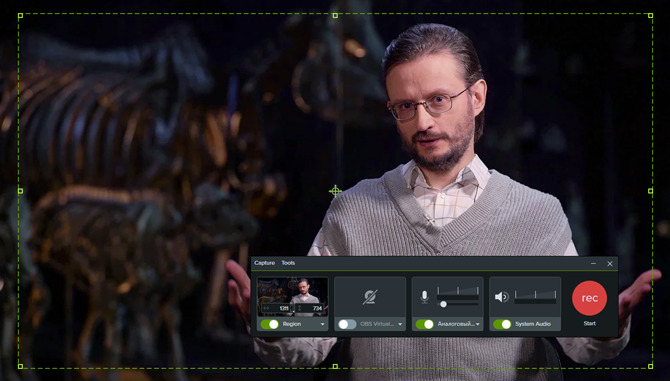Click the System Audio label

532,324
